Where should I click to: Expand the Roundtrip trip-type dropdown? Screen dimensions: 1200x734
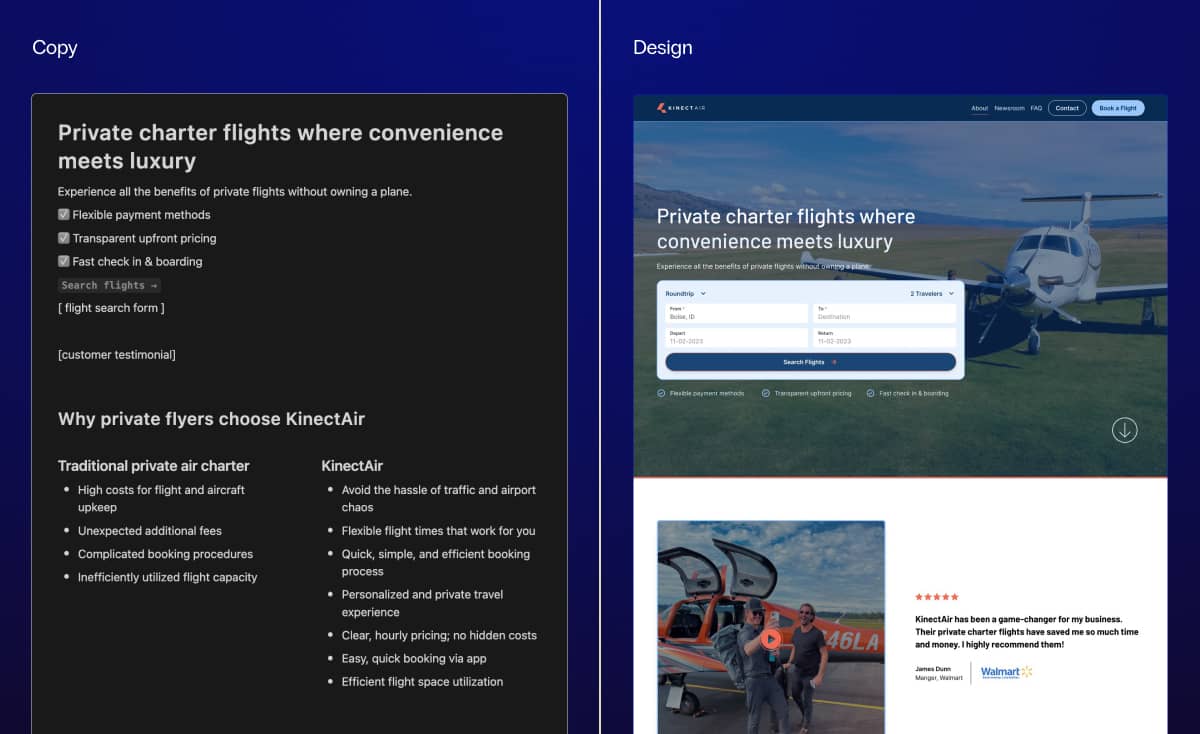pos(686,294)
